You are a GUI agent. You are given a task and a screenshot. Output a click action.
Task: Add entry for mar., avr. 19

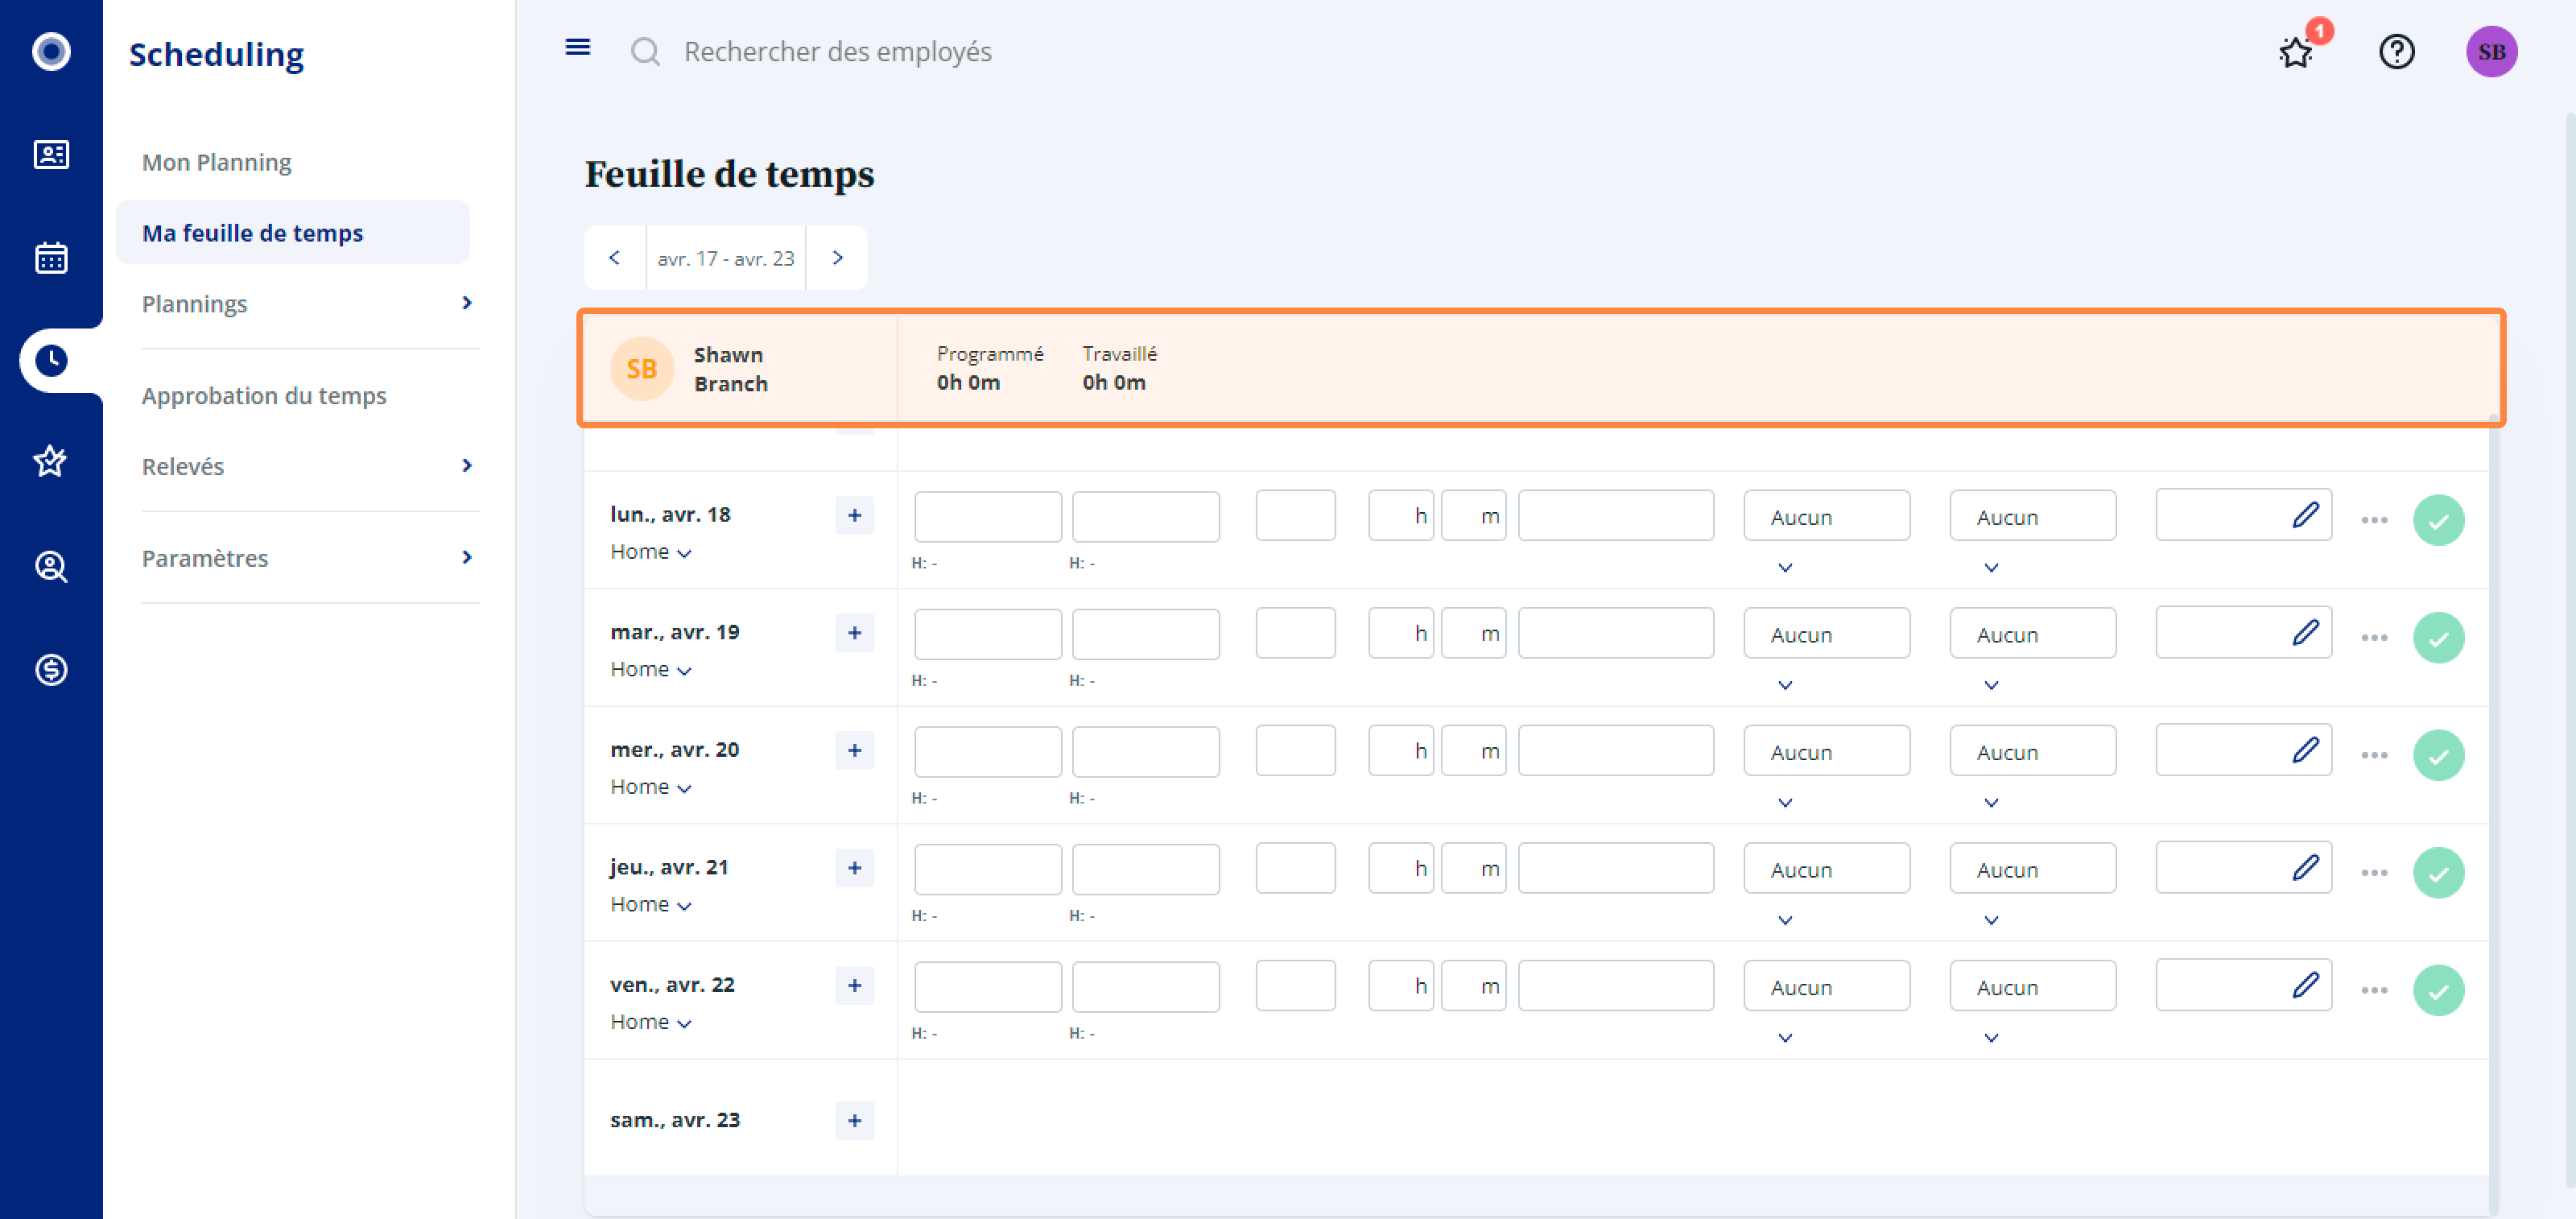[854, 633]
